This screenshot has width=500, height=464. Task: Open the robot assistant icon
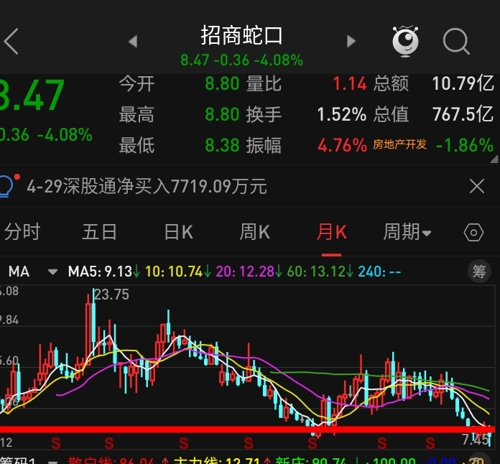coord(405,41)
